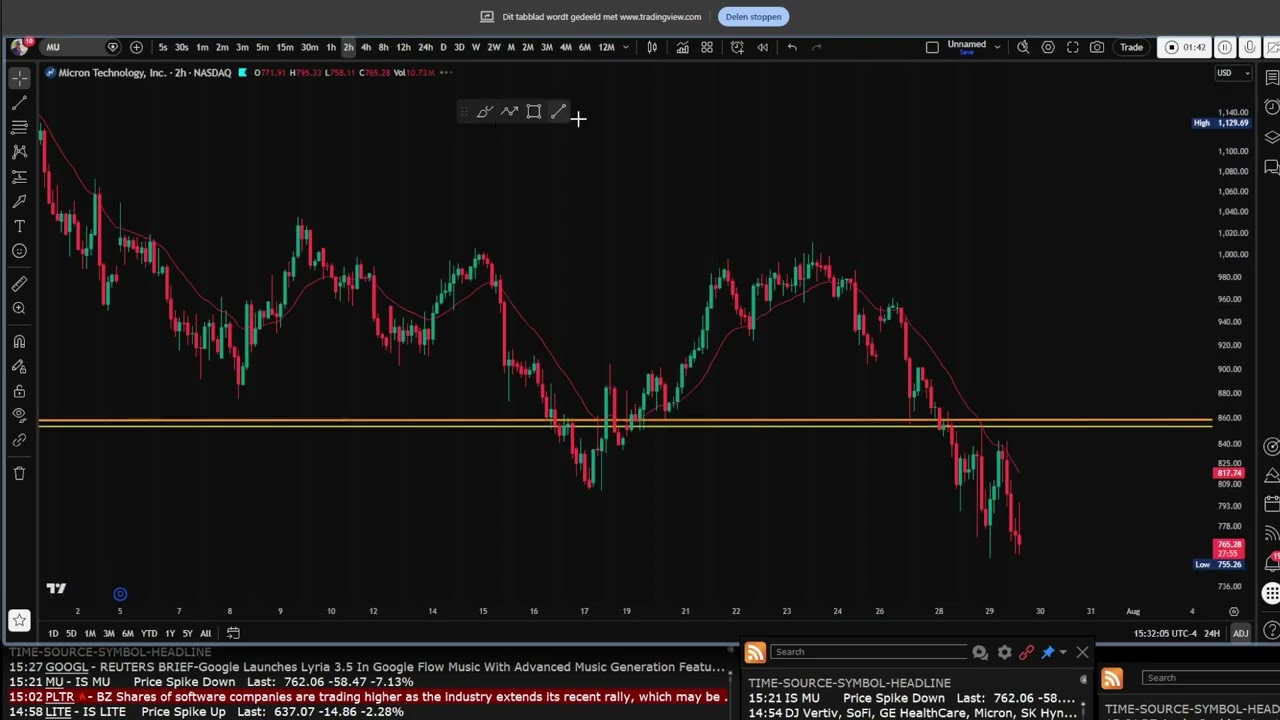This screenshot has height=720, width=1280.
Task: Switch to the D timeframe
Action: (443, 47)
